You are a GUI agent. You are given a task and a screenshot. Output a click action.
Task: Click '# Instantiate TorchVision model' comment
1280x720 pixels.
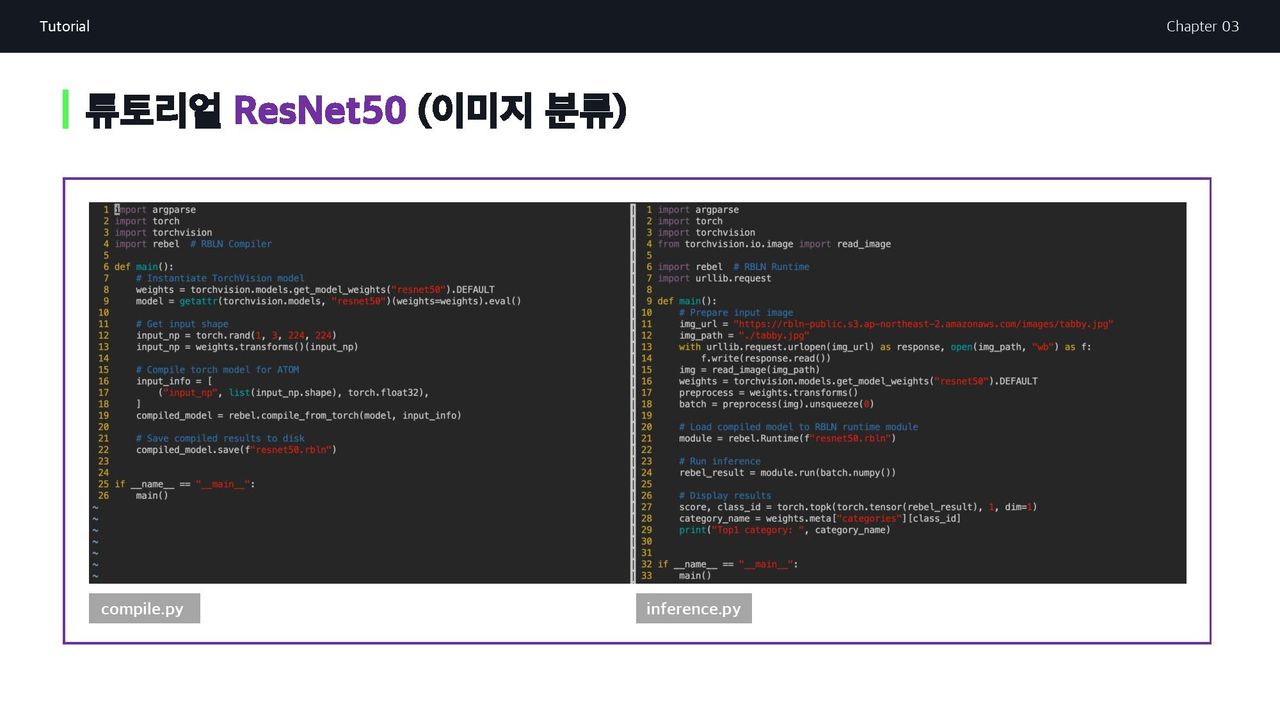(x=220, y=278)
